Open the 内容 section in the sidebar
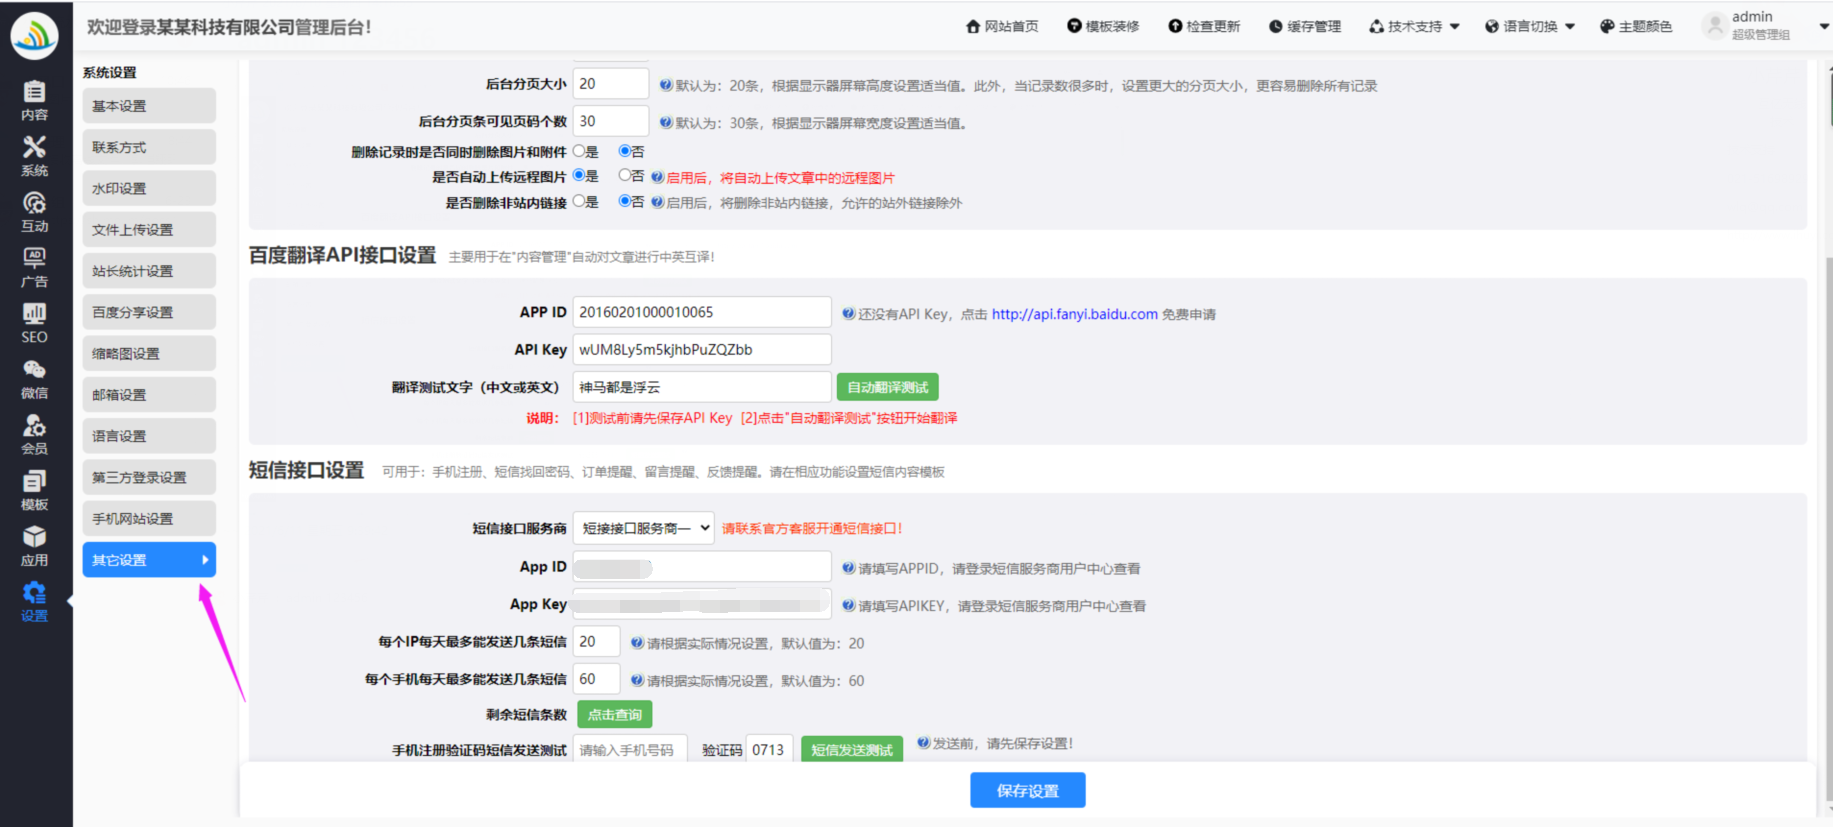This screenshot has width=1833, height=827. (x=34, y=101)
